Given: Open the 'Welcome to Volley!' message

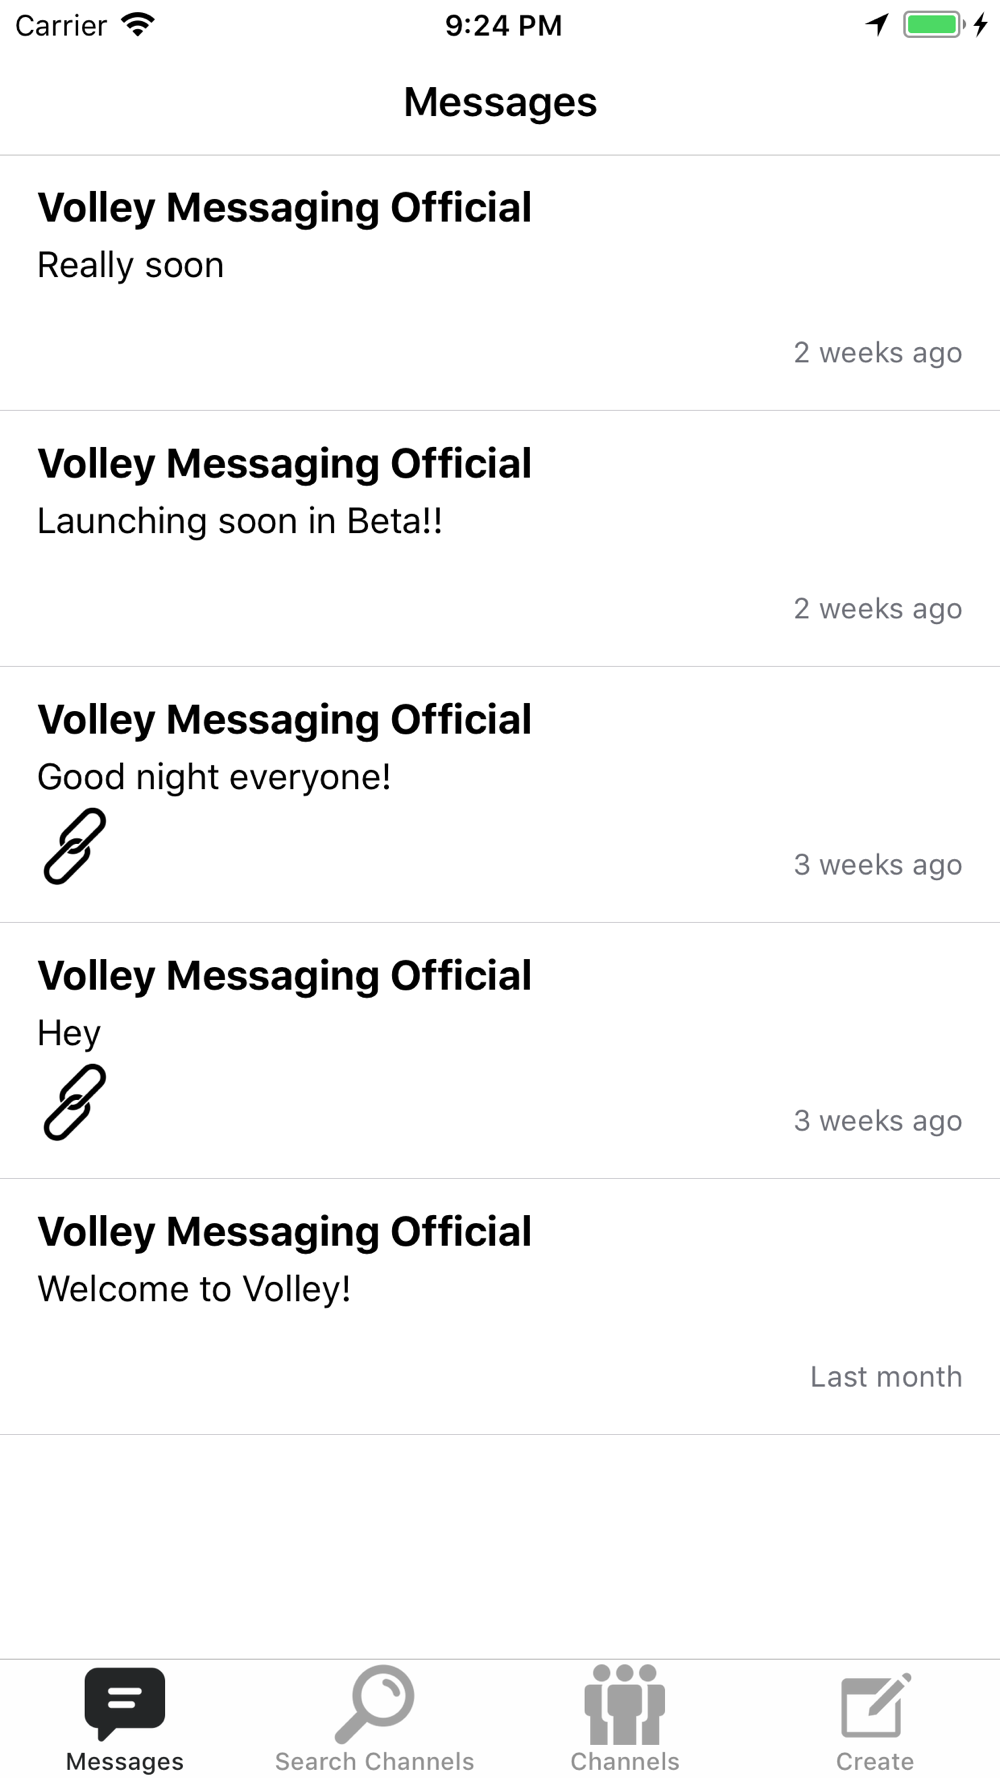Looking at the screenshot, I should point(500,1307).
